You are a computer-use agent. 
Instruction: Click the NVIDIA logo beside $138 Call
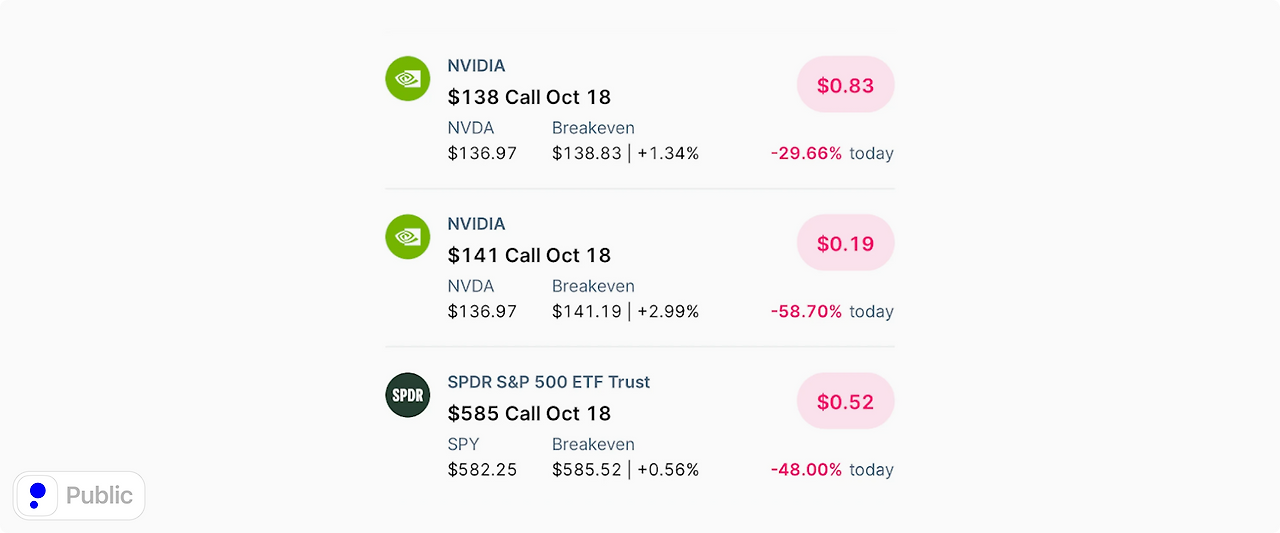coord(407,78)
